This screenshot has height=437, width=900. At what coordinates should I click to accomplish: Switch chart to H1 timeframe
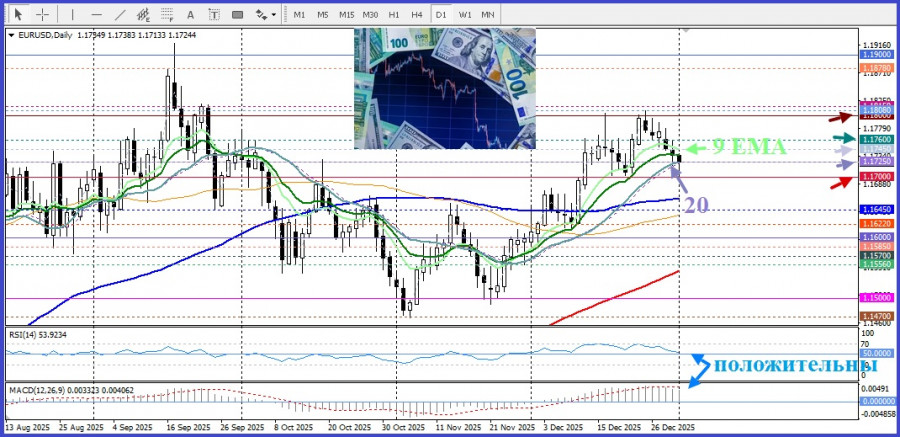coord(394,14)
